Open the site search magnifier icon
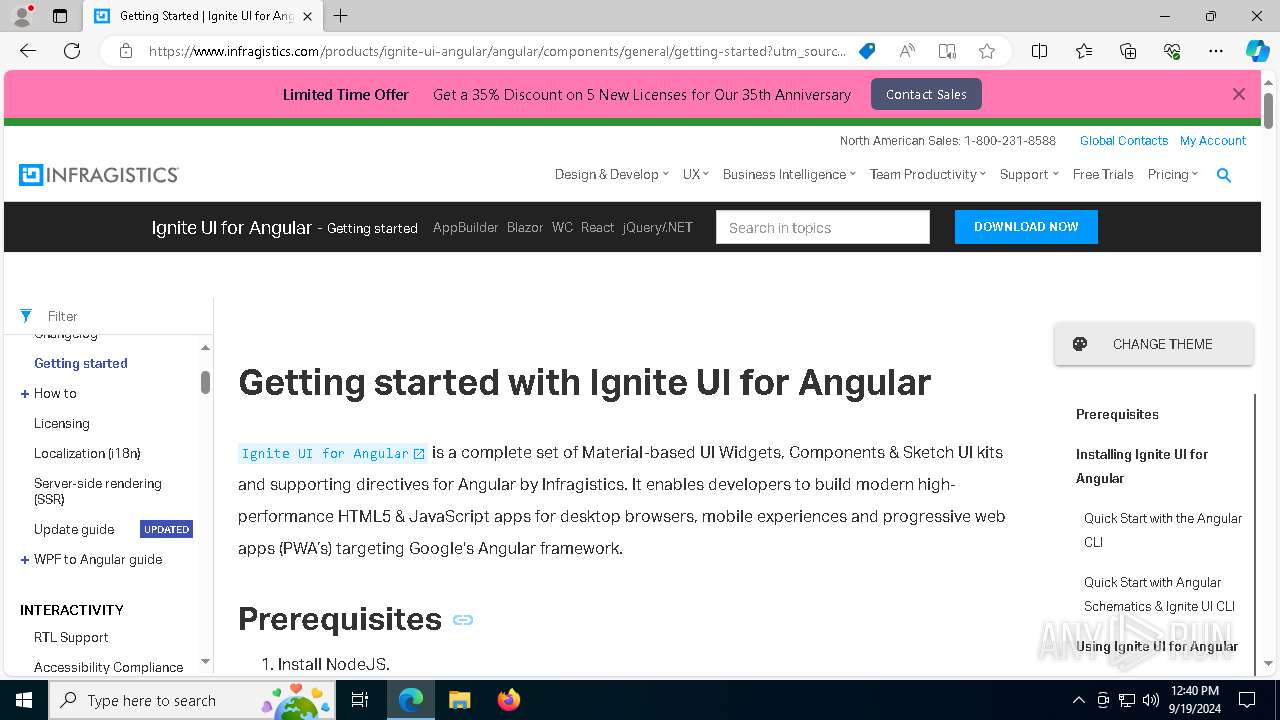 1224,175
